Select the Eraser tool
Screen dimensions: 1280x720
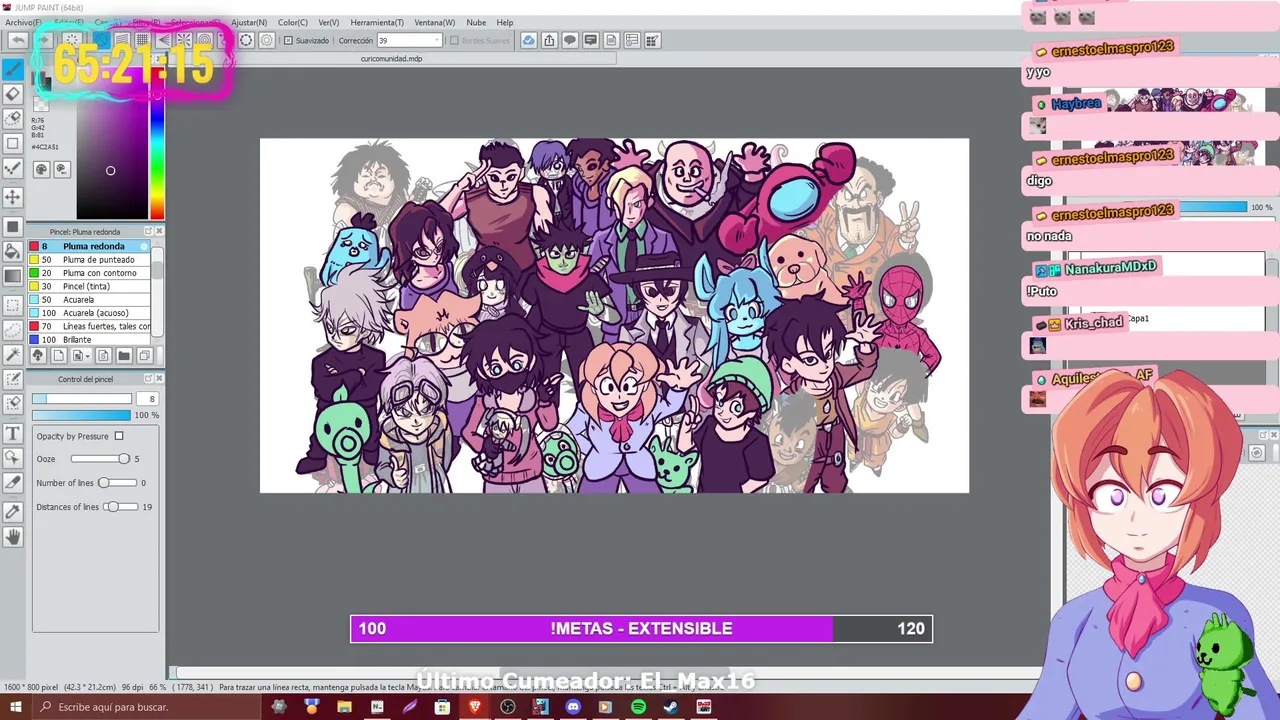pyautogui.click(x=13, y=94)
